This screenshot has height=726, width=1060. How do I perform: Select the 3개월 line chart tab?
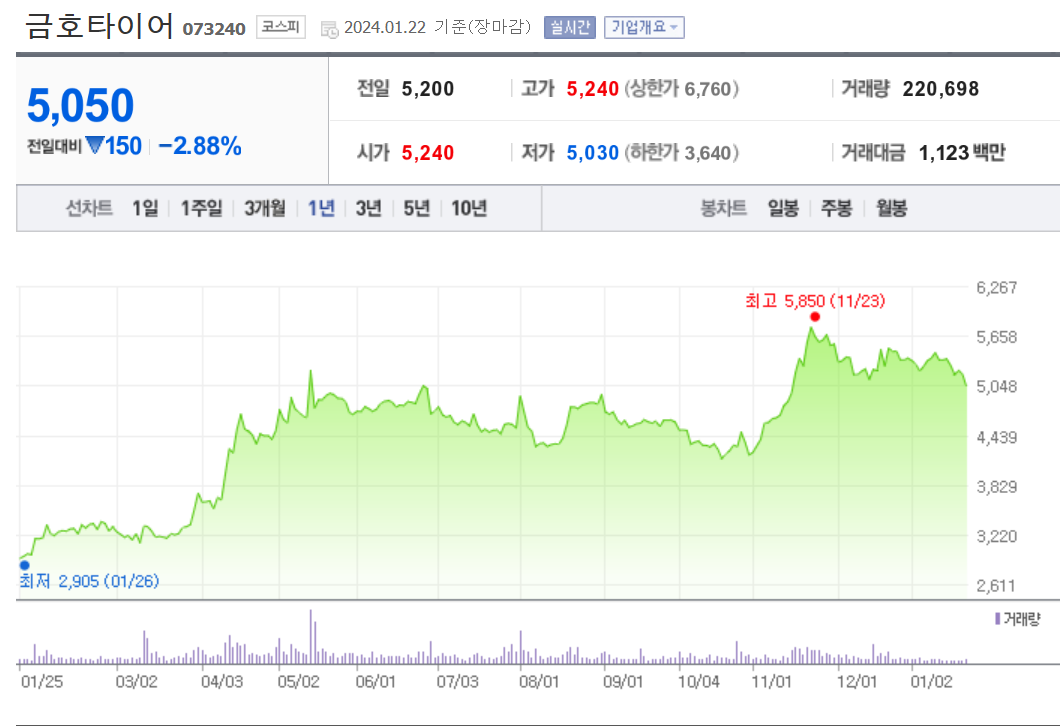265,208
